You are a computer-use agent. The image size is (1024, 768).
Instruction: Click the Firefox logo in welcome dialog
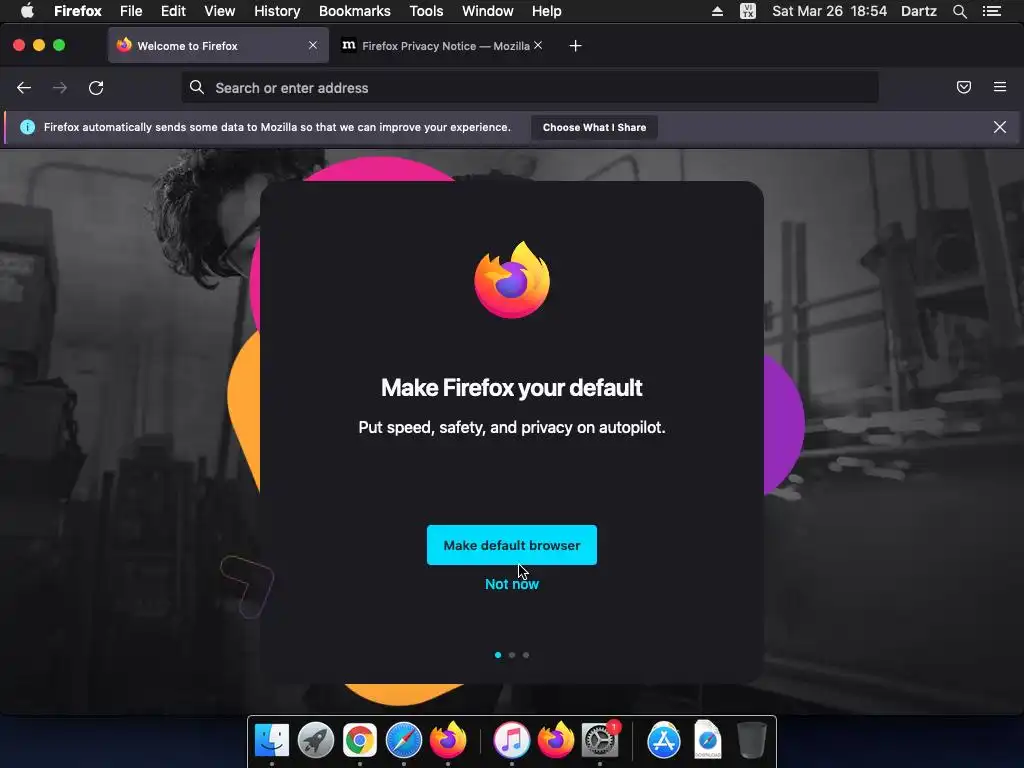[512, 280]
